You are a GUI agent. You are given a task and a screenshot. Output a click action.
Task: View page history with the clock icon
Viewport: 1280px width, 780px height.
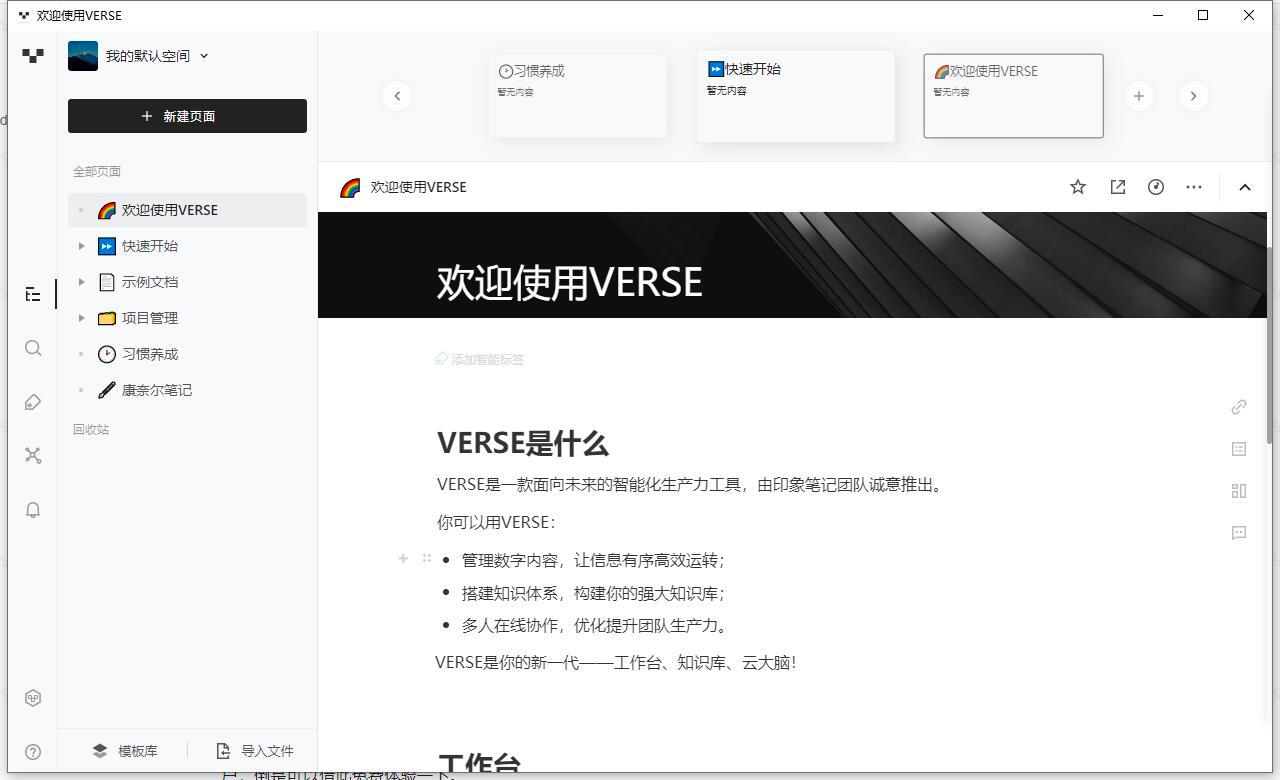[x=1156, y=186]
